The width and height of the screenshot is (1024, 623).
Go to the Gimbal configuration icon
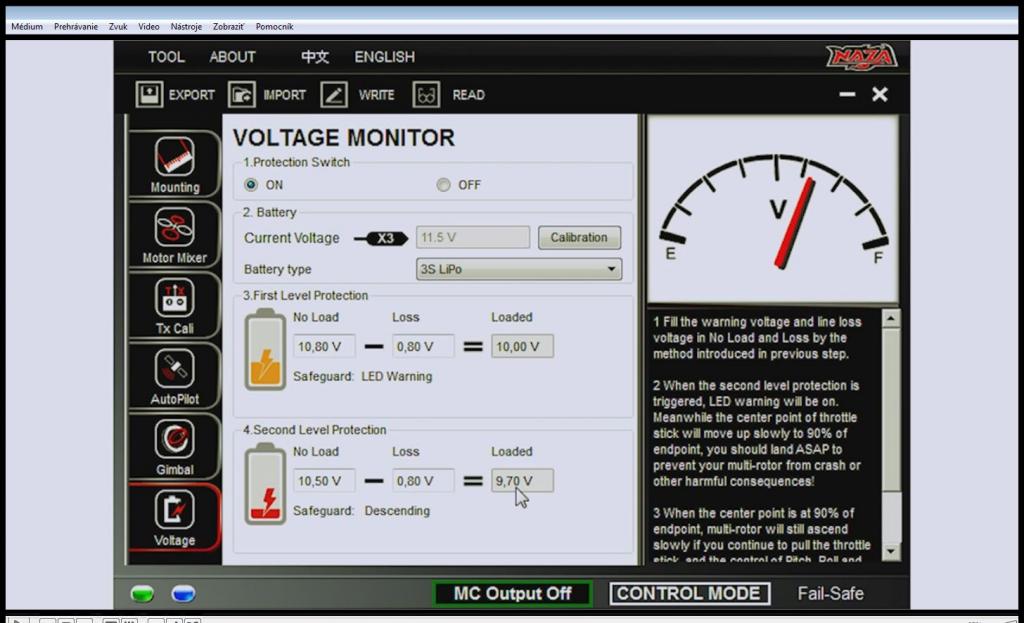[x=174, y=440]
